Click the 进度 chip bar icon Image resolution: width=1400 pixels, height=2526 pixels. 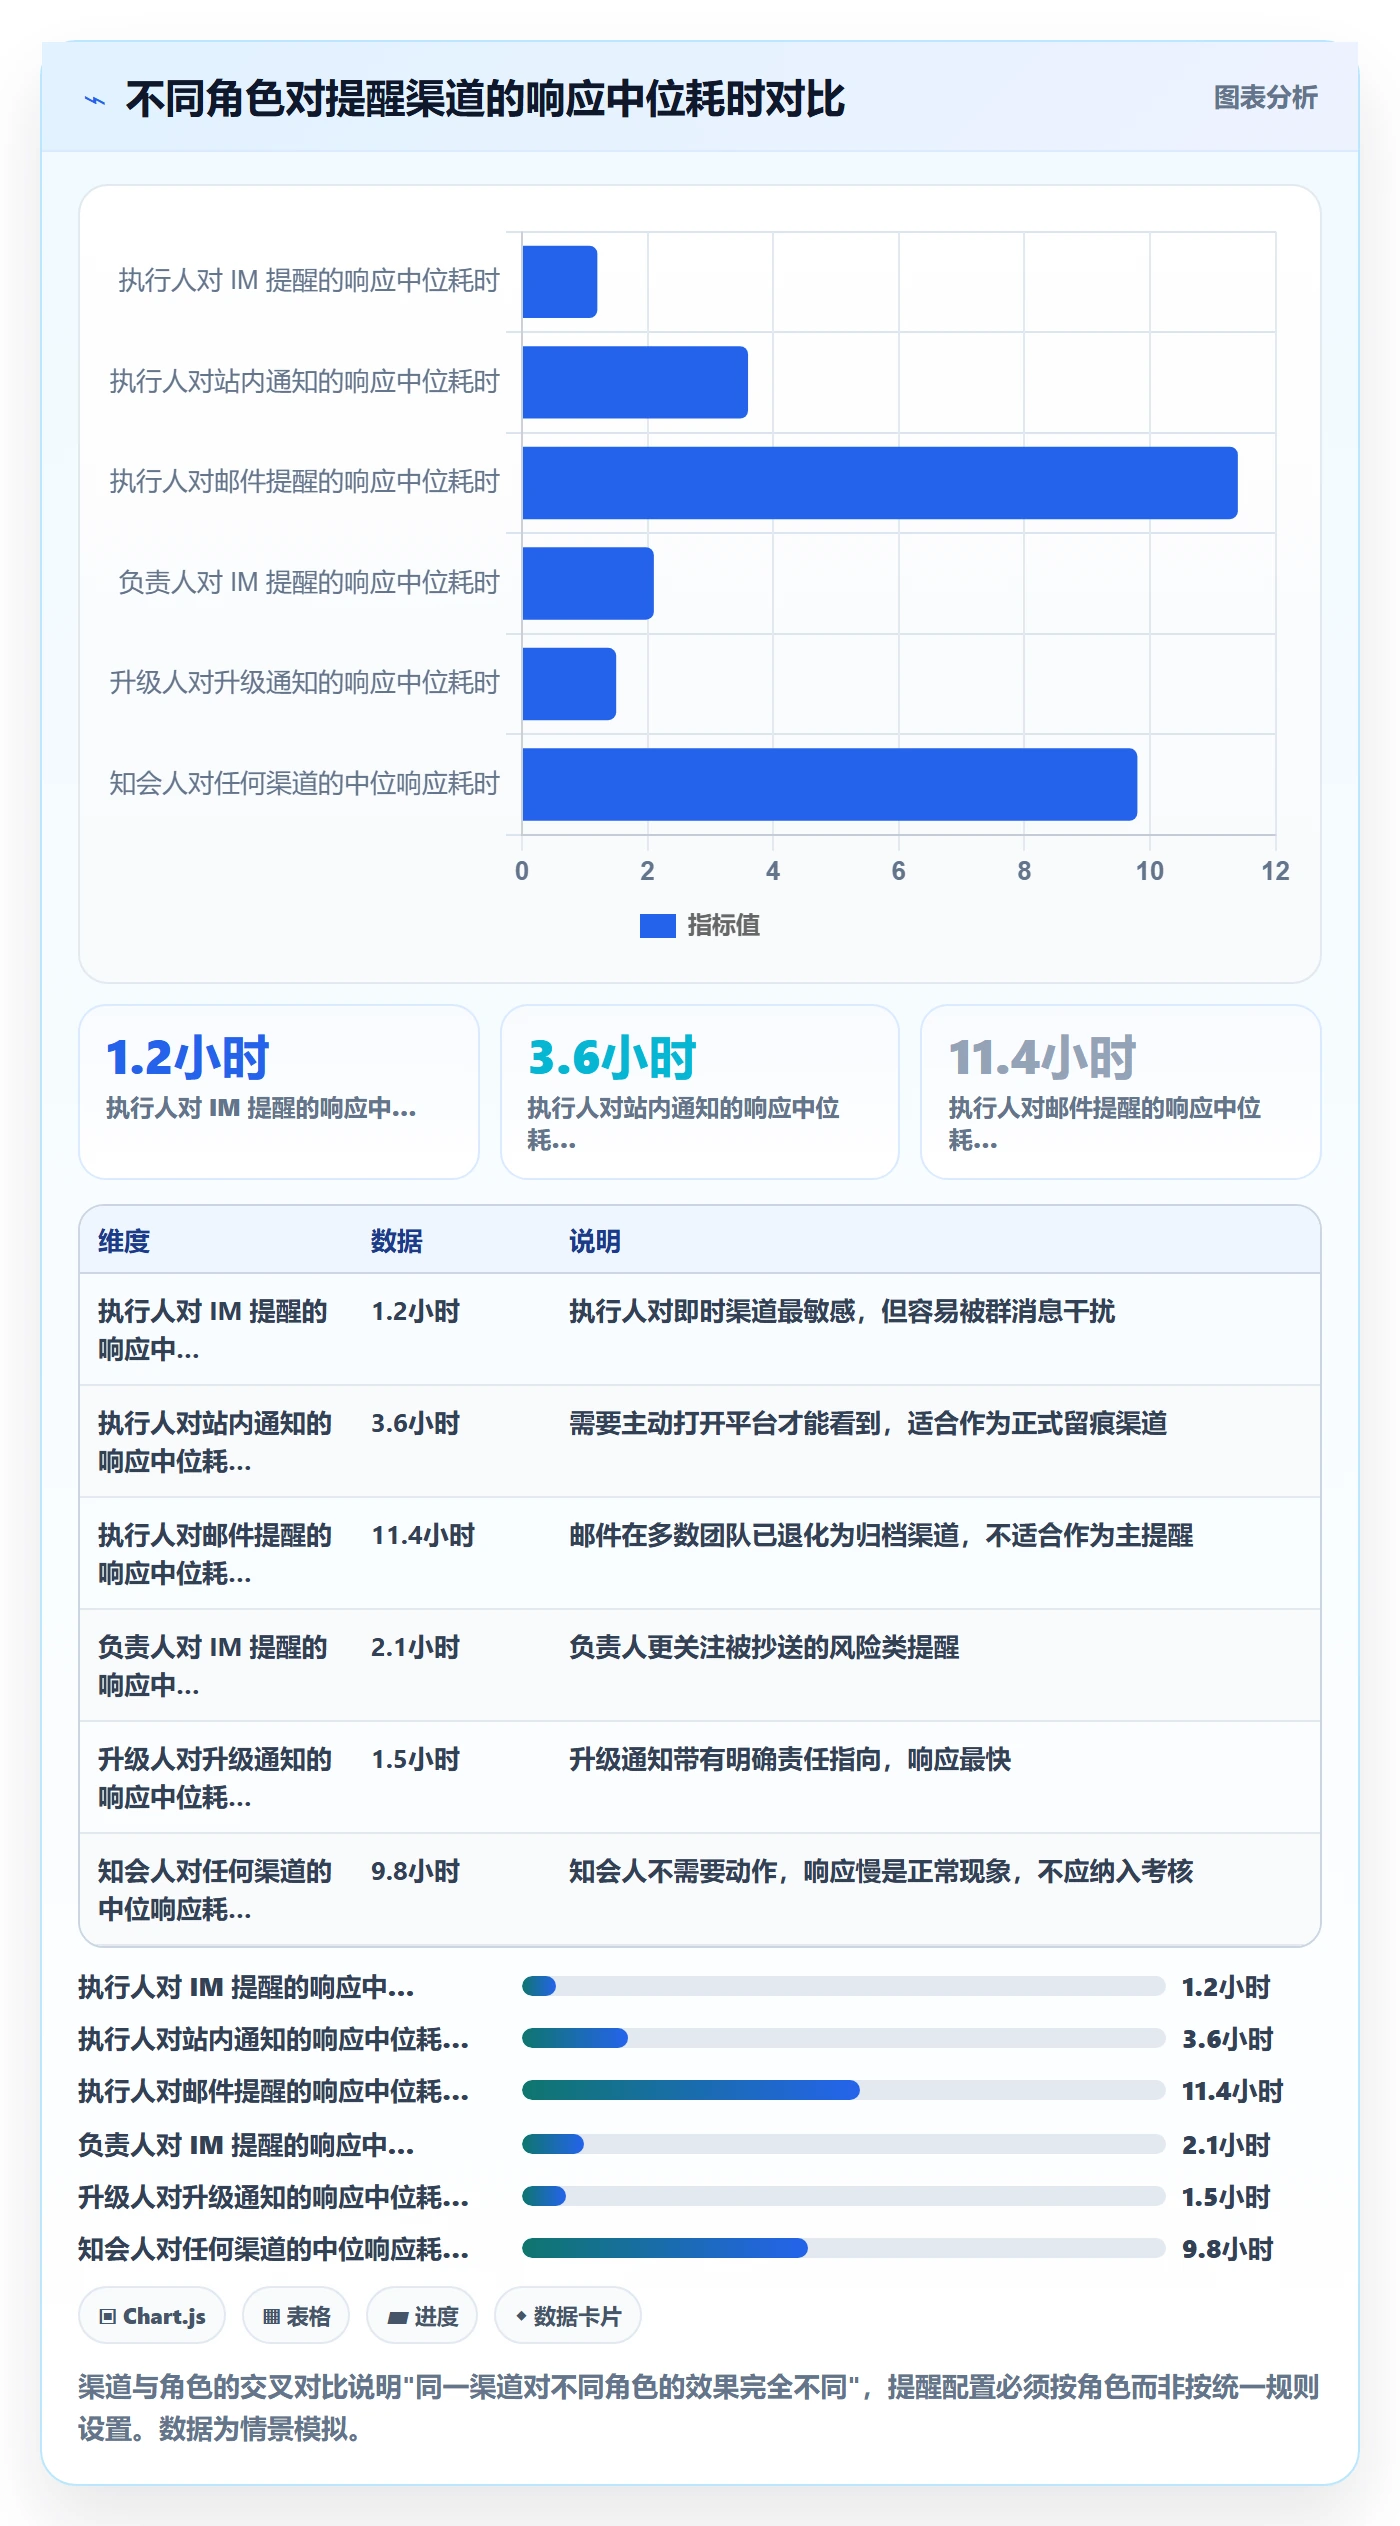tap(397, 2318)
